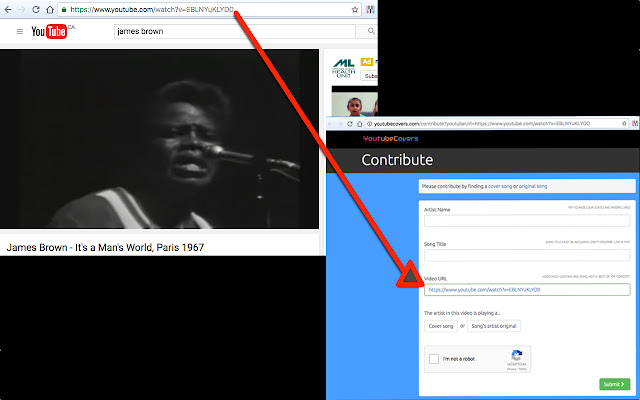
Task: Open the YouTube hamburger guide menu
Action: pos(20,31)
